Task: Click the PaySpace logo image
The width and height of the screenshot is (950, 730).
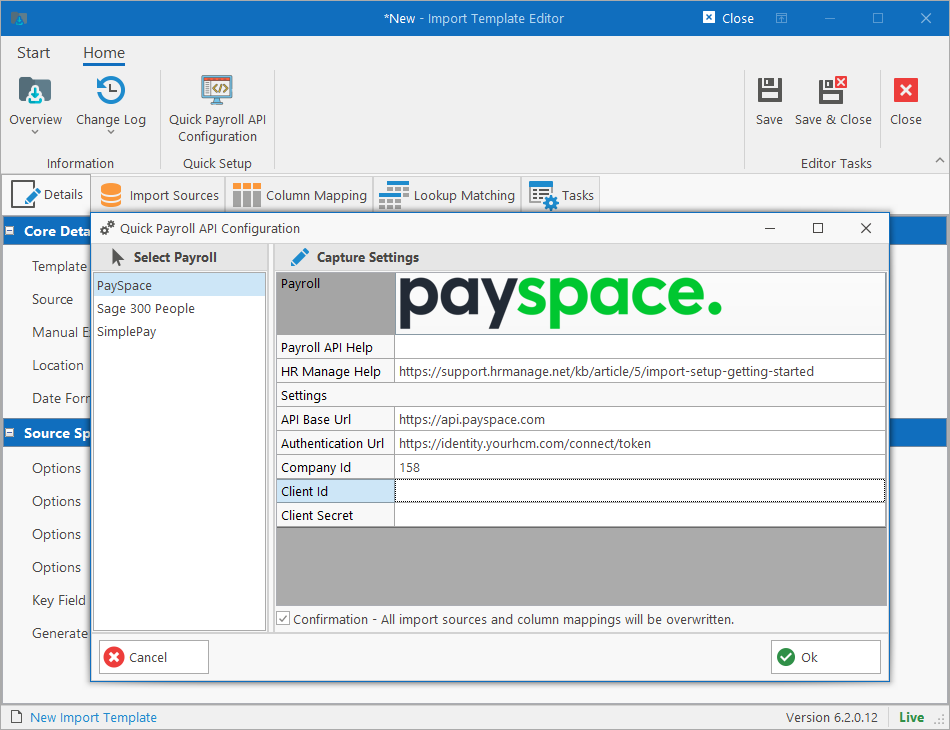Action: [x=560, y=301]
